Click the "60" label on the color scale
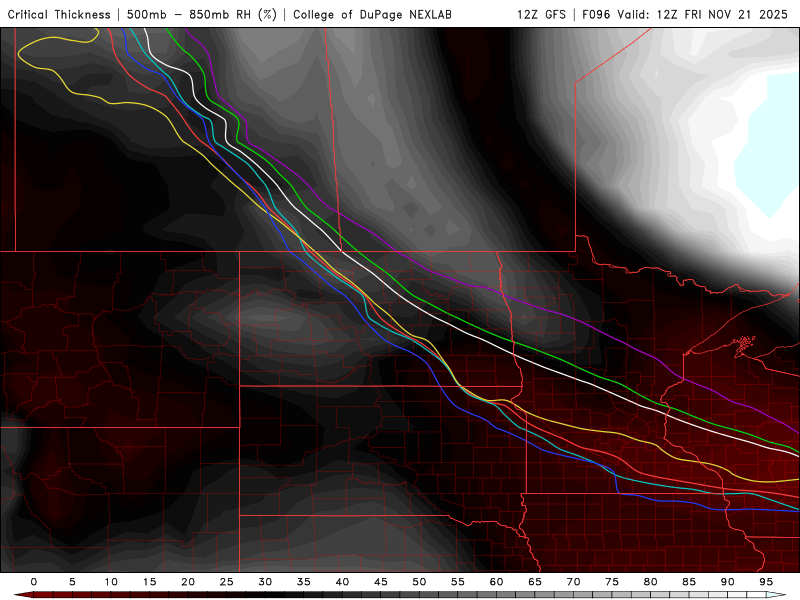This screenshot has height=600, width=800. pyautogui.click(x=496, y=582)
